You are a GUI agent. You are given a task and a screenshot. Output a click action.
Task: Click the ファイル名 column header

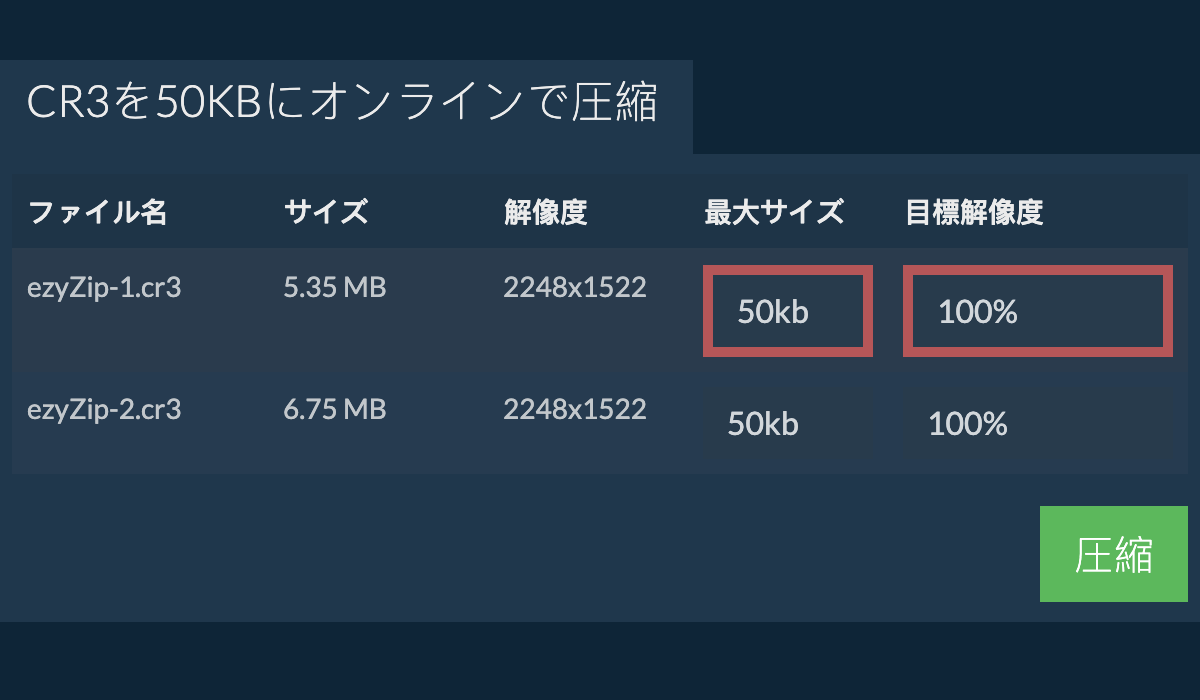pos(97,212)
